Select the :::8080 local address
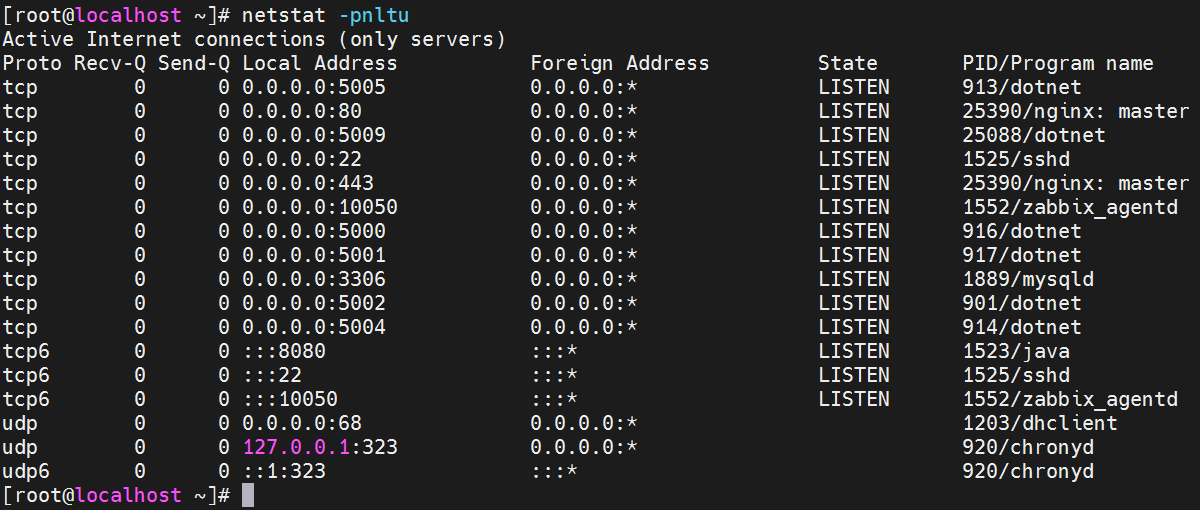This screenshot has height=510, width=1200. click(x=283, y=351)
